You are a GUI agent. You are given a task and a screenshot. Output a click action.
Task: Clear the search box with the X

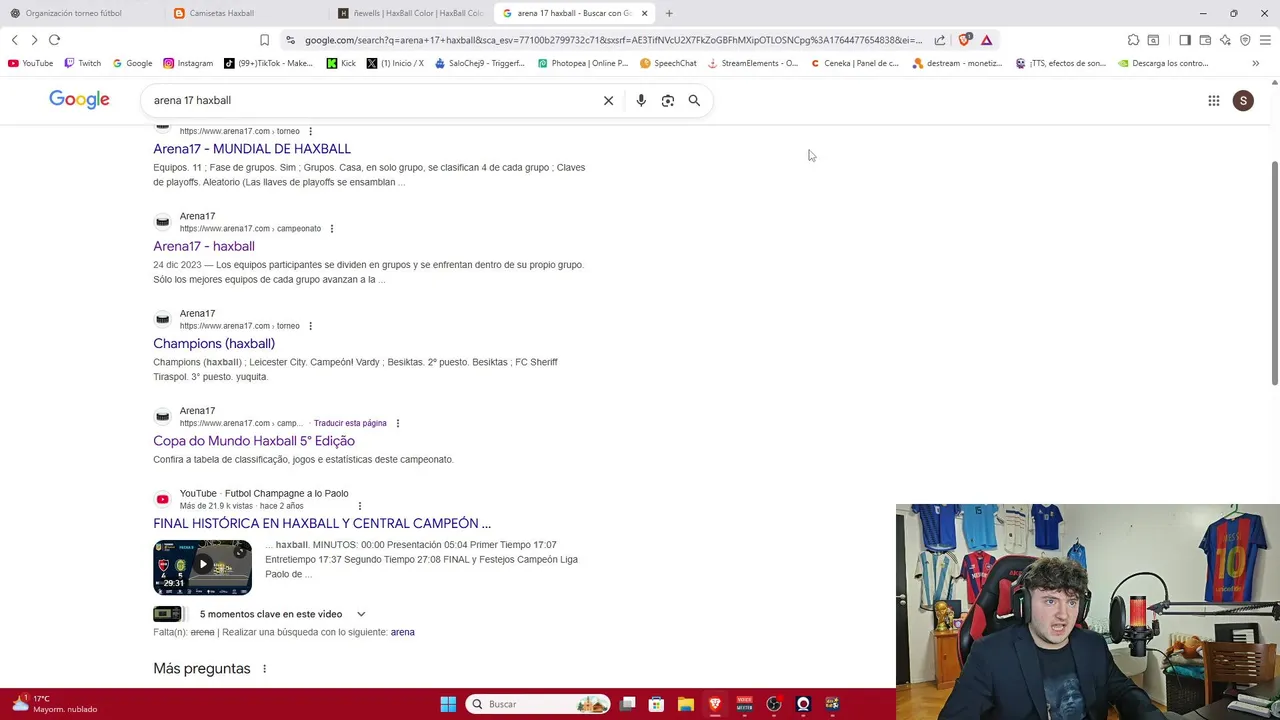[x=608, y=100]
